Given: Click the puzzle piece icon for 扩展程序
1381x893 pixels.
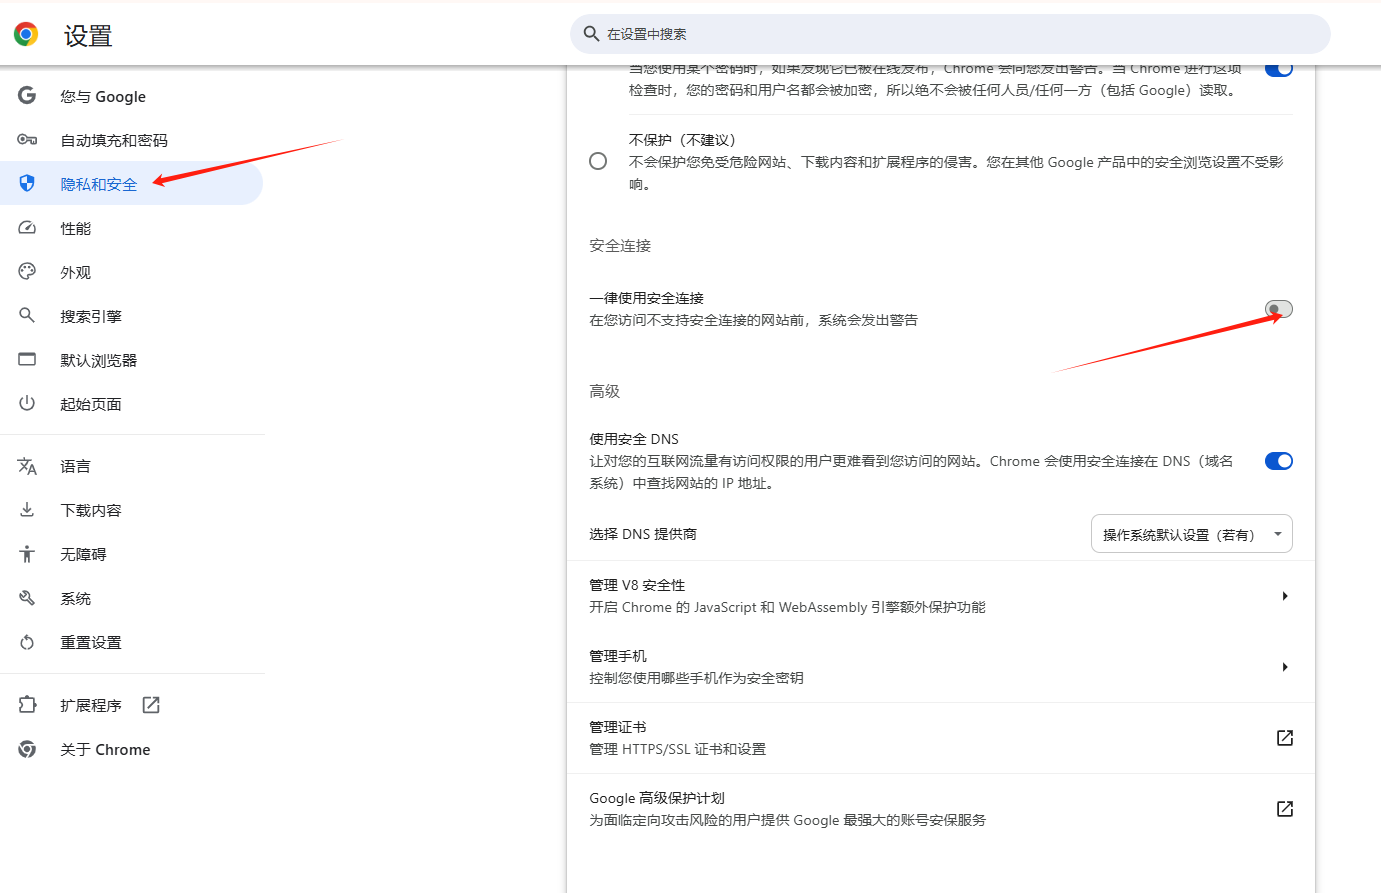Looking at the screenshot, I should [x=27, y=705].
